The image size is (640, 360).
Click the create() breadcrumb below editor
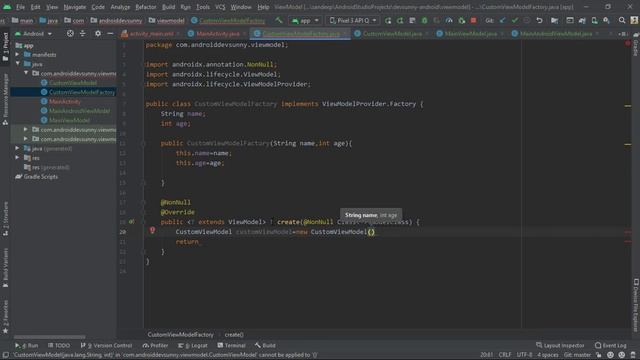(x=234, y=335)
